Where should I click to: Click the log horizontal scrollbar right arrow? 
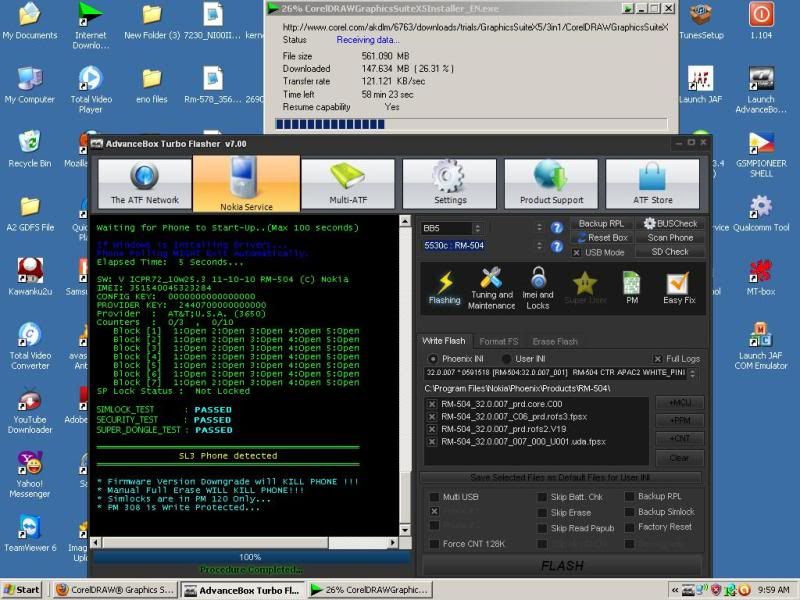point(392,542)
